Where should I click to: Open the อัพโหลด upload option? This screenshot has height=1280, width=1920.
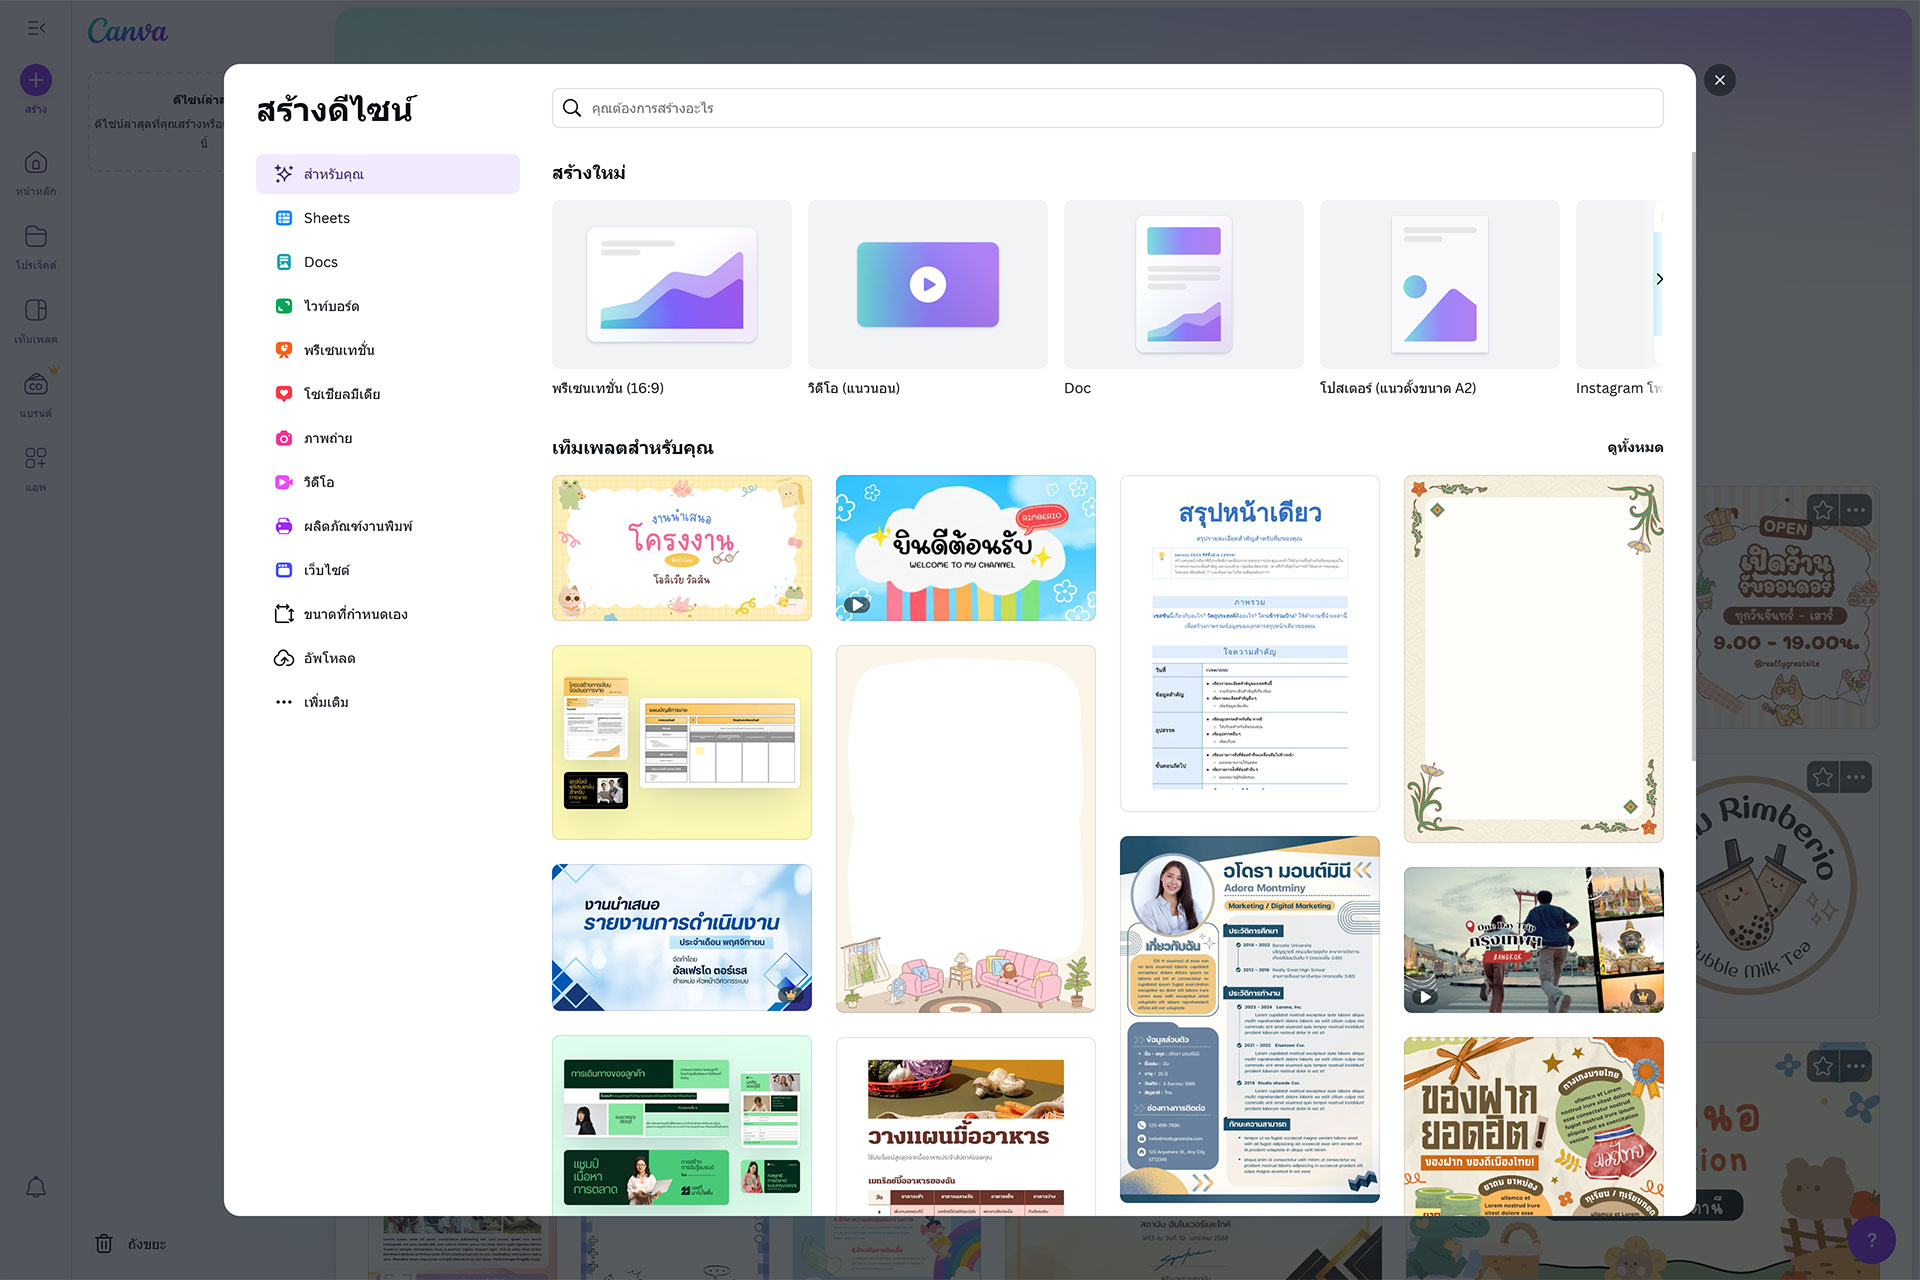pos(329,658)
